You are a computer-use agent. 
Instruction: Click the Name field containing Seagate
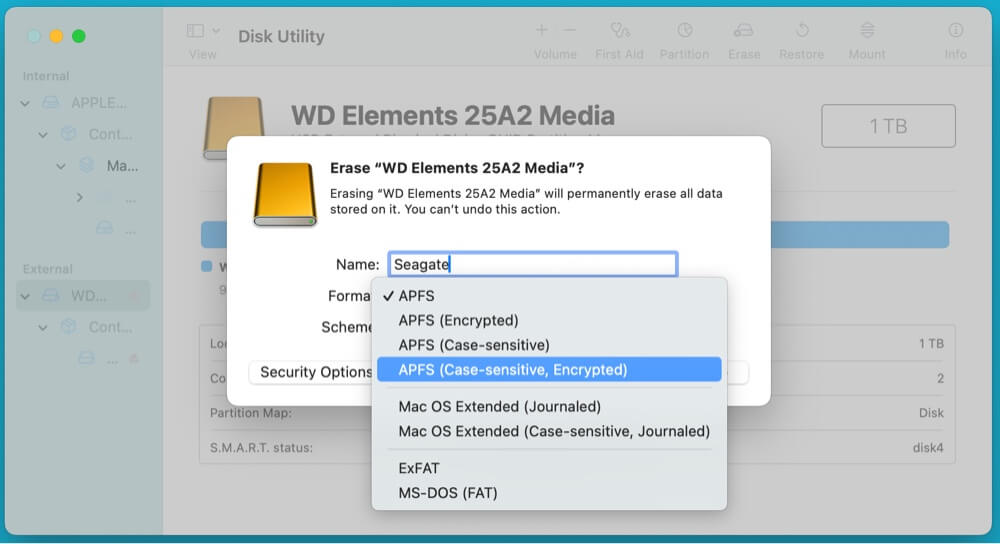coord(533,264)
